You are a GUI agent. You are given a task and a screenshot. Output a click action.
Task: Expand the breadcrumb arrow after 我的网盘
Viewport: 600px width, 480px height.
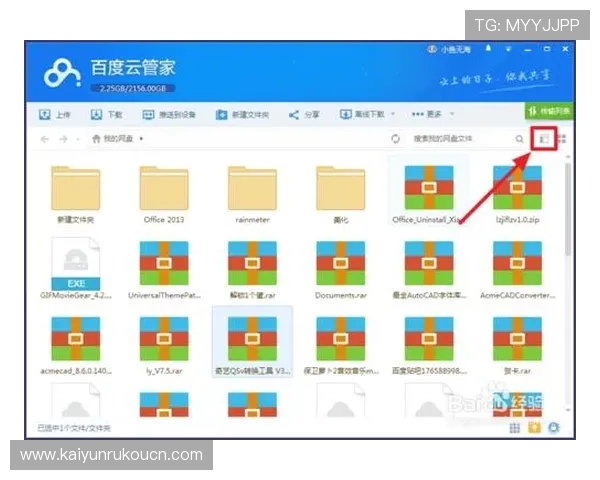(141, 139)
